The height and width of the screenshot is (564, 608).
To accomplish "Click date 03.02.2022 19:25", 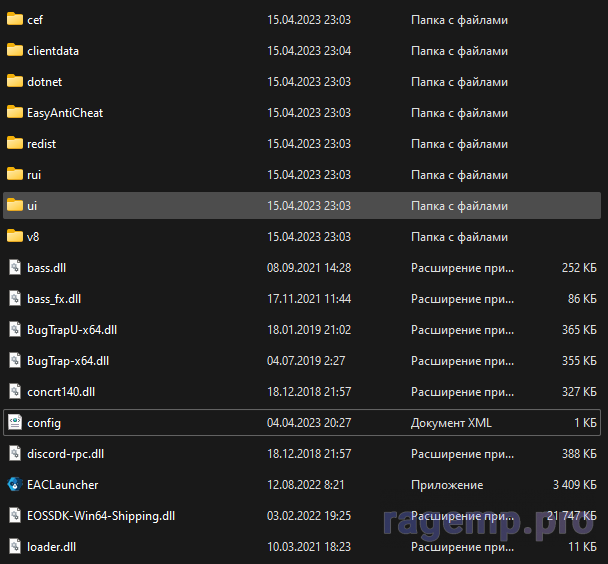I will pyautogui.click(x=309, y=516).
